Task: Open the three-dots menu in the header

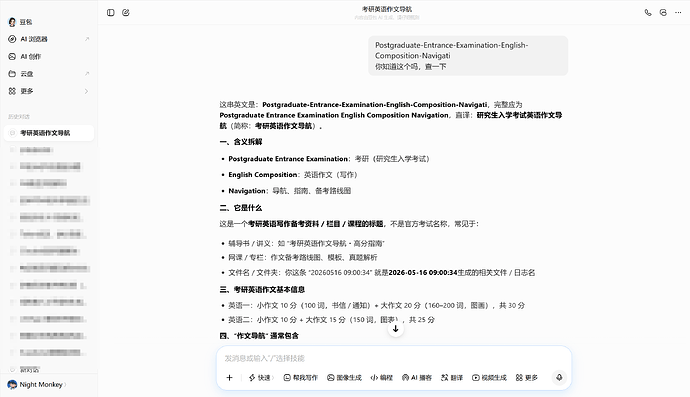Action: pos(678,13)
